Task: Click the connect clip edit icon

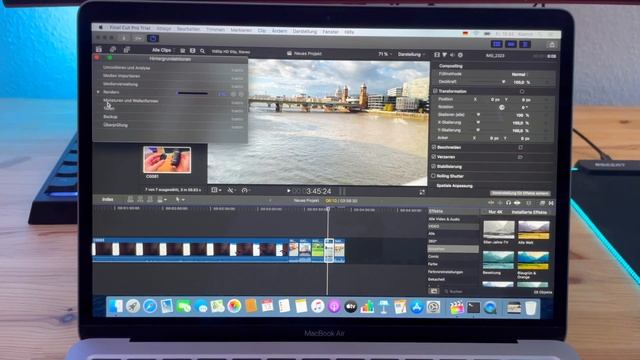Action: point(130,200)
